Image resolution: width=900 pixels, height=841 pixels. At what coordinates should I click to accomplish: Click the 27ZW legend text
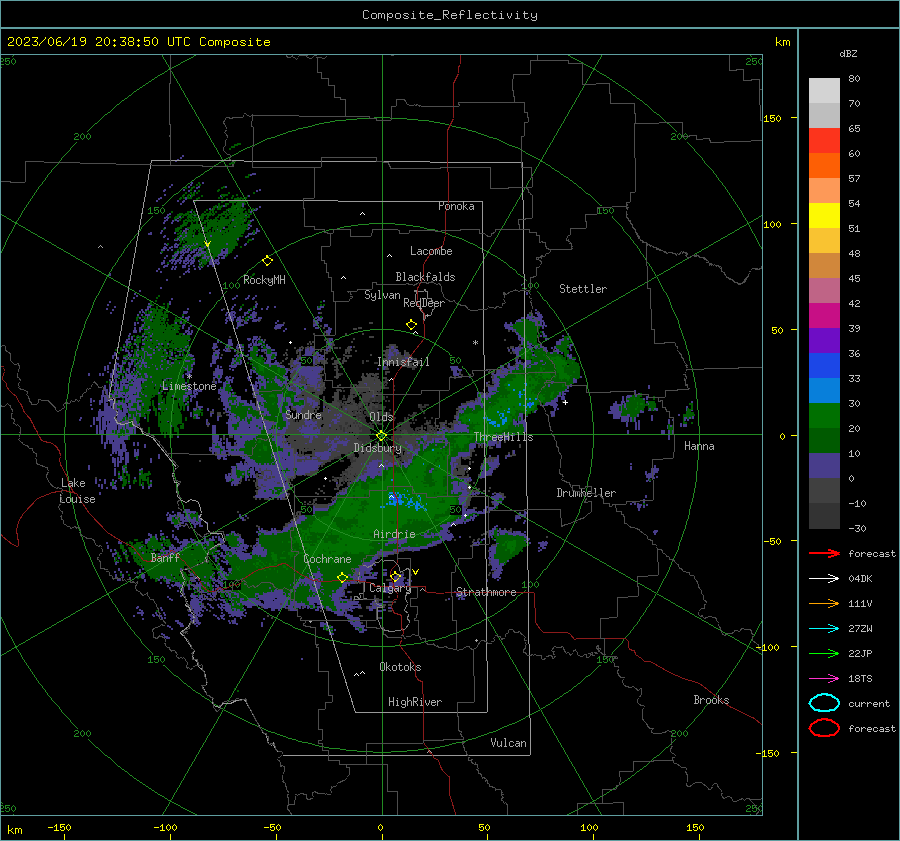click(860, 629)
